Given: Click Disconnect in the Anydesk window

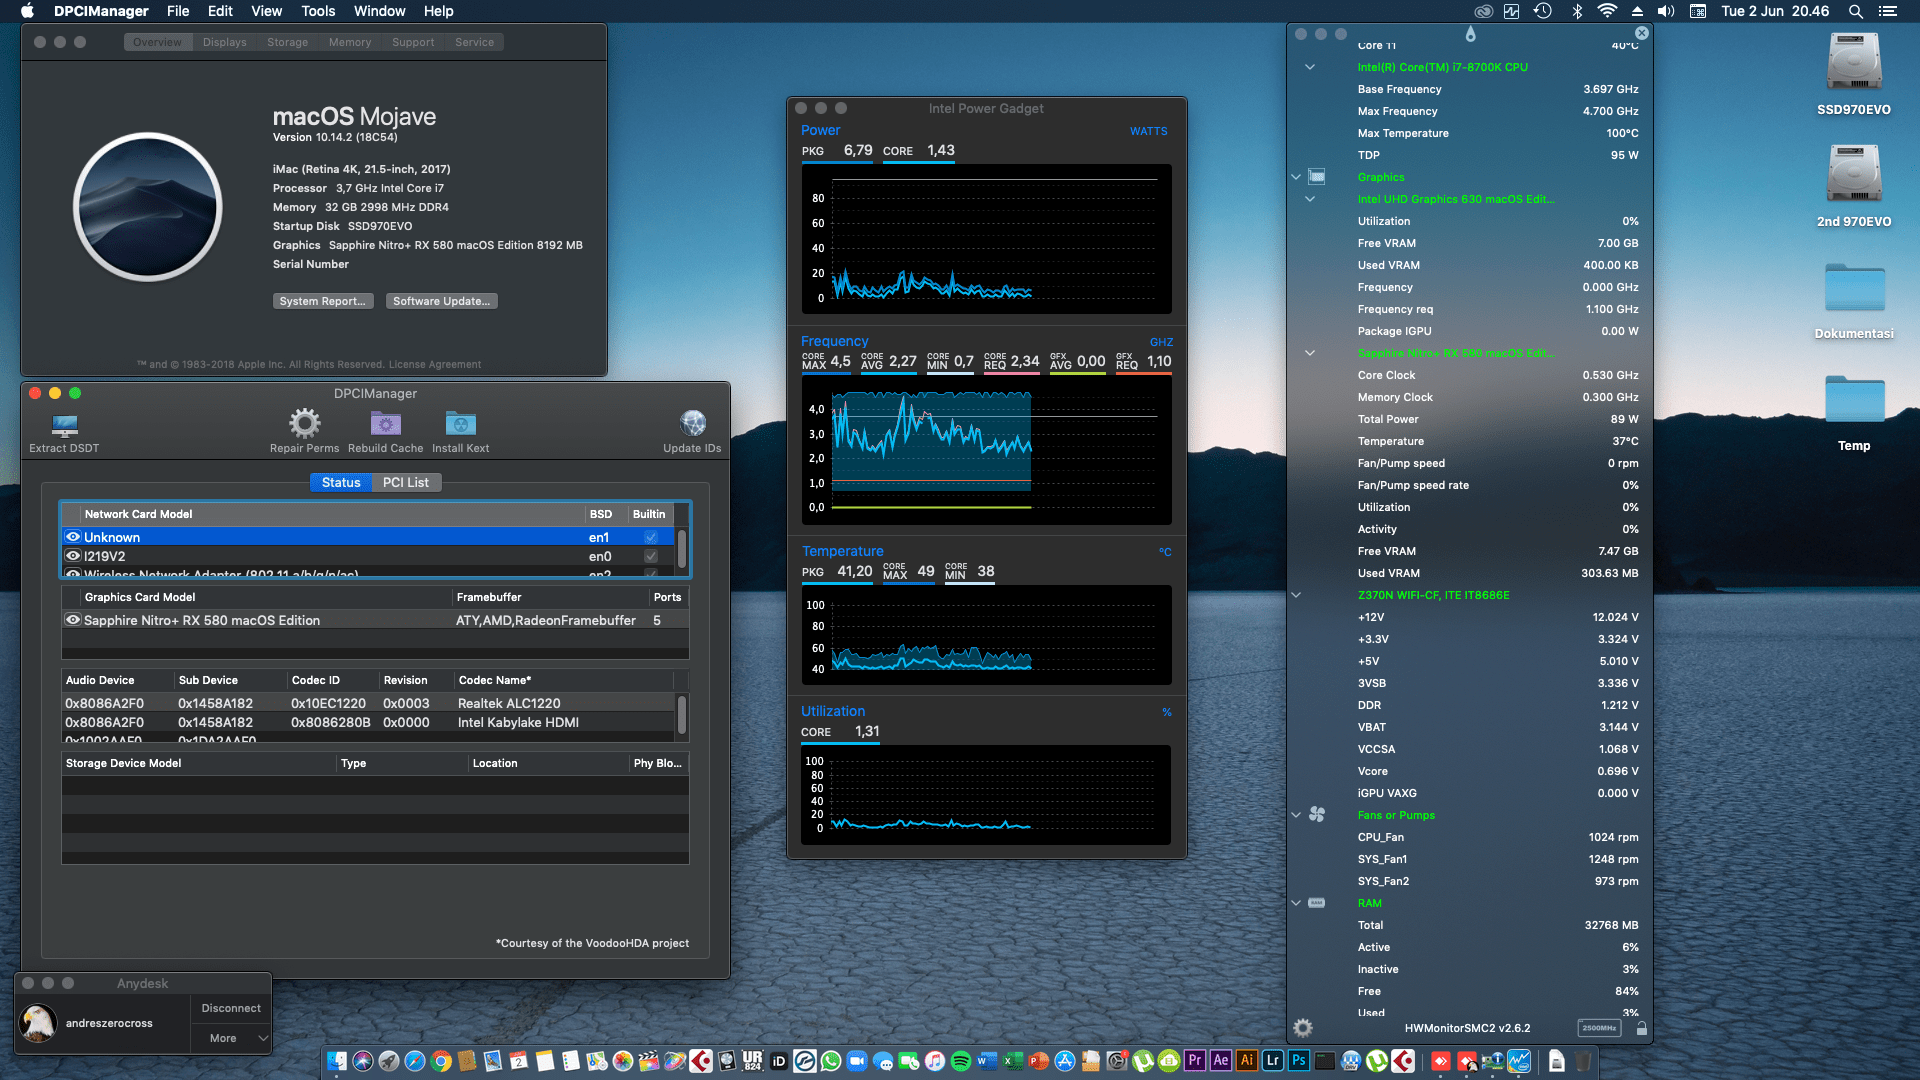Looking at the screenshot, I should [231, 1008].
